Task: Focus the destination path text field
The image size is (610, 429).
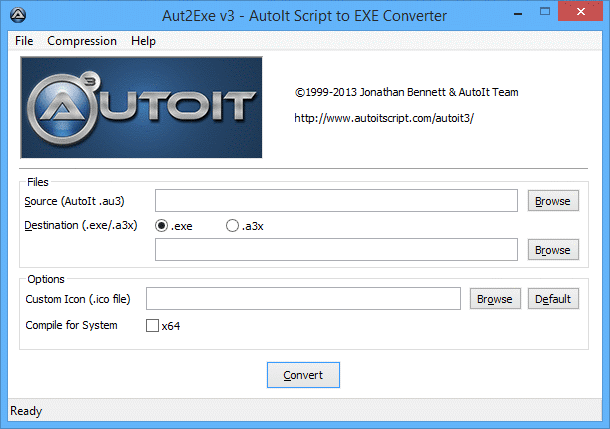Action: pyautogui.click(x=336, y=250)
